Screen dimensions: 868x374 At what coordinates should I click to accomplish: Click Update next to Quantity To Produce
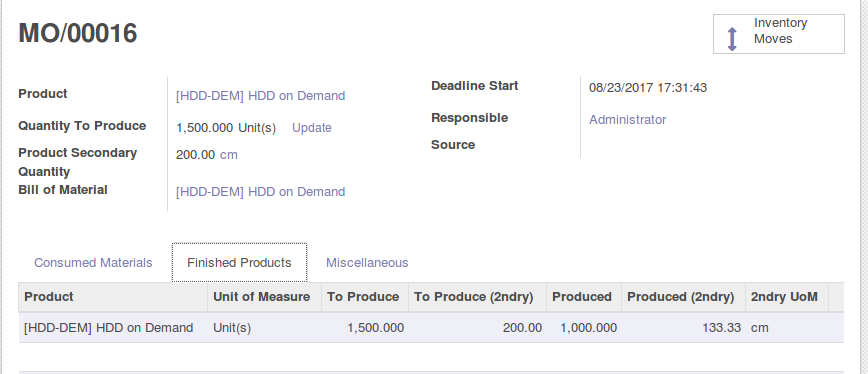(312, 128)
